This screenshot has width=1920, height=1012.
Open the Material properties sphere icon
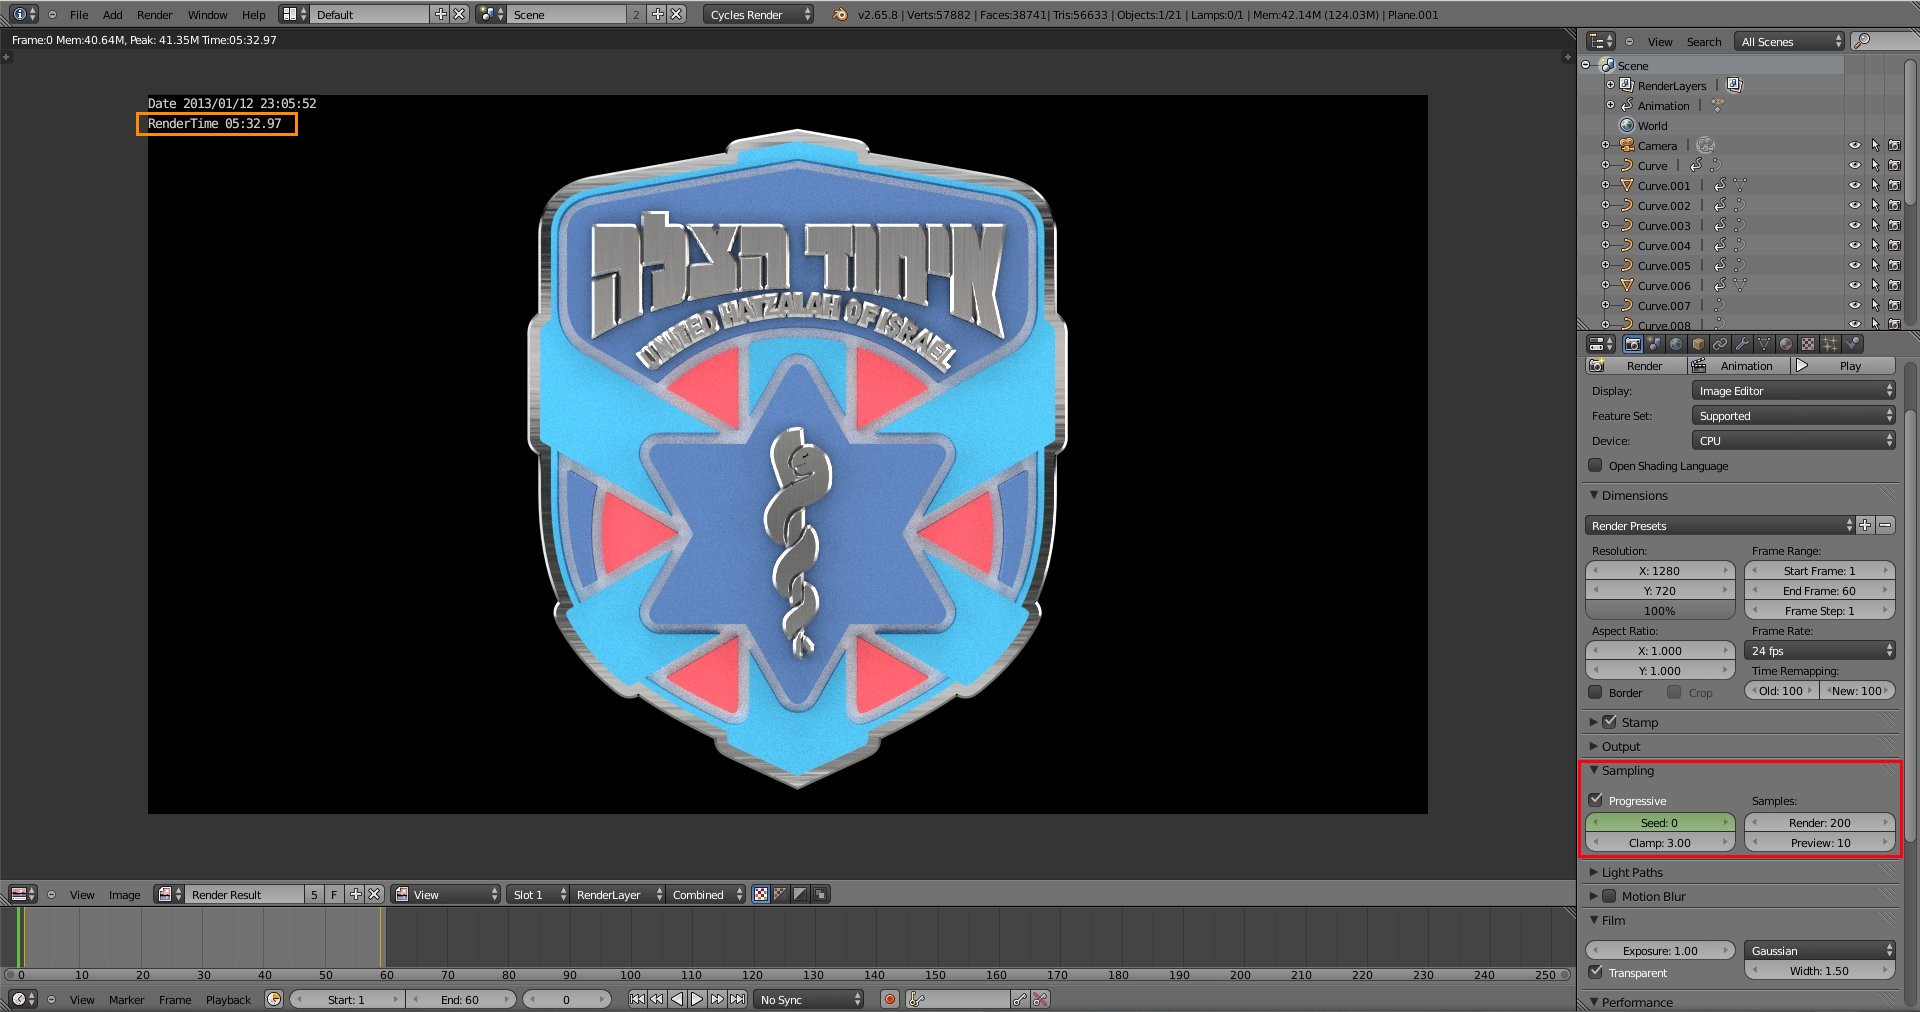(1786, 344)
